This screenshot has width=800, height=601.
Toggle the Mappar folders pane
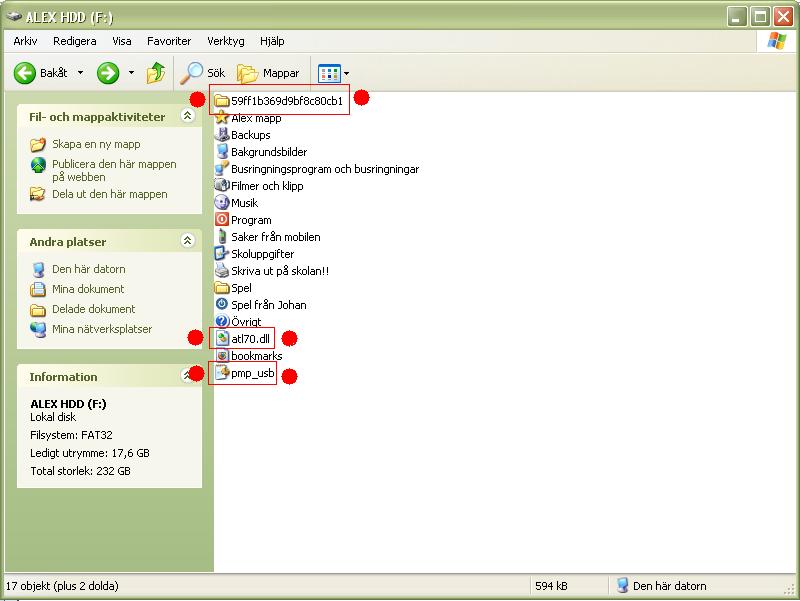tap(268, 73)
